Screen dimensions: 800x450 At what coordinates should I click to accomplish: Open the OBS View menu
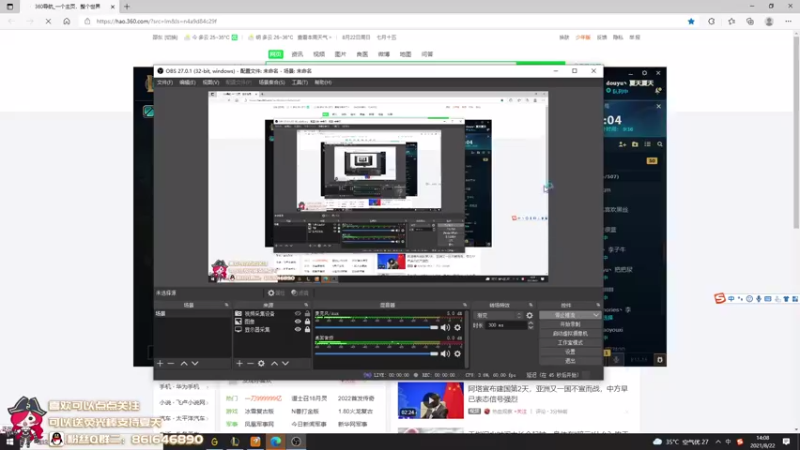pos(211,82)
